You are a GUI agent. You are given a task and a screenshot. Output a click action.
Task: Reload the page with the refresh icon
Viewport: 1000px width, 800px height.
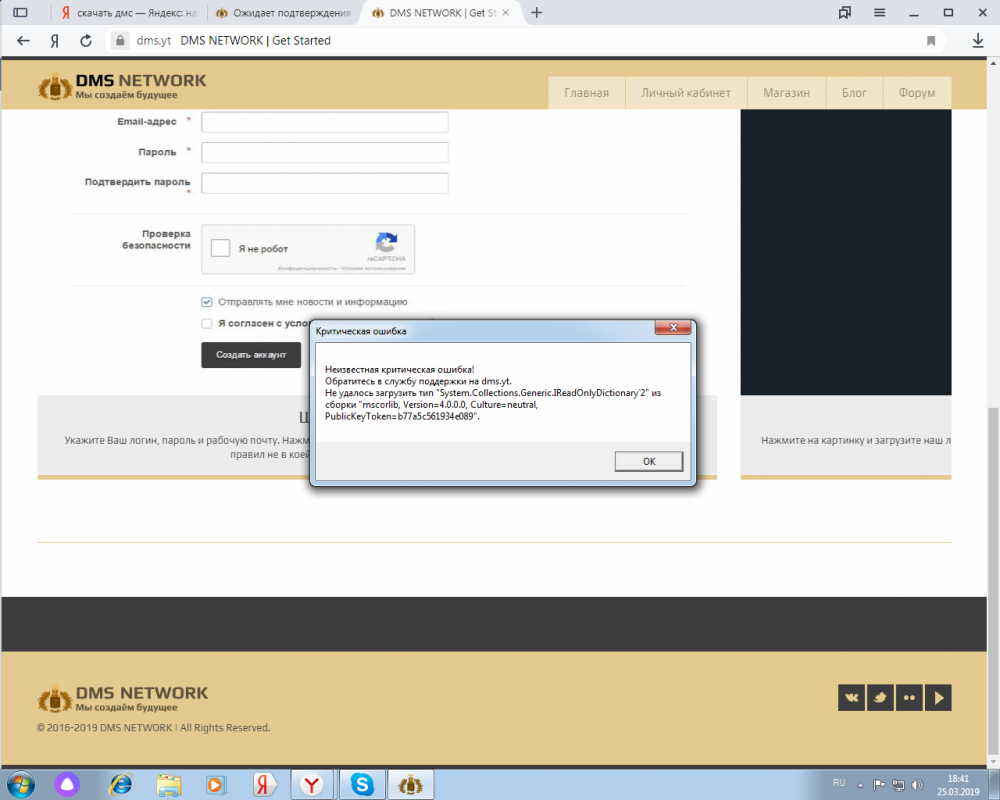tap(86, 41)
